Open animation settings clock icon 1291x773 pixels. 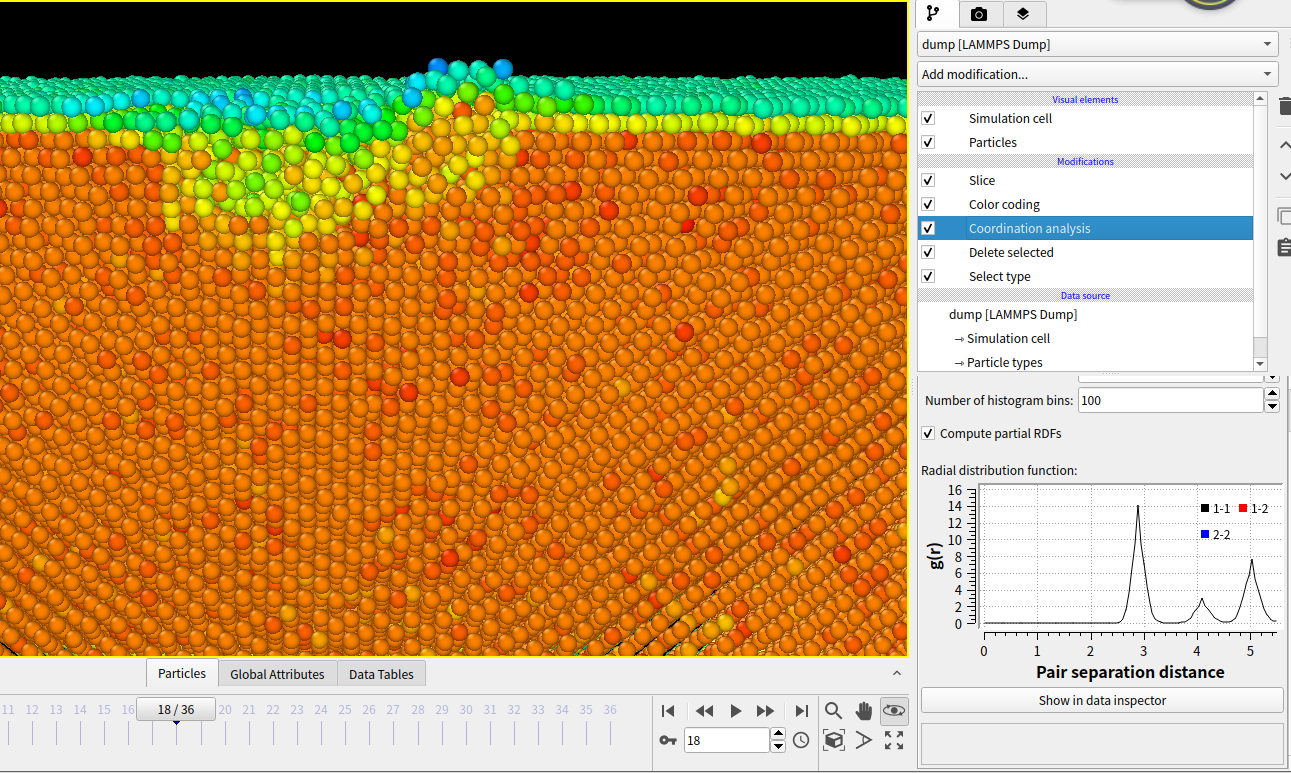(801, 740)
